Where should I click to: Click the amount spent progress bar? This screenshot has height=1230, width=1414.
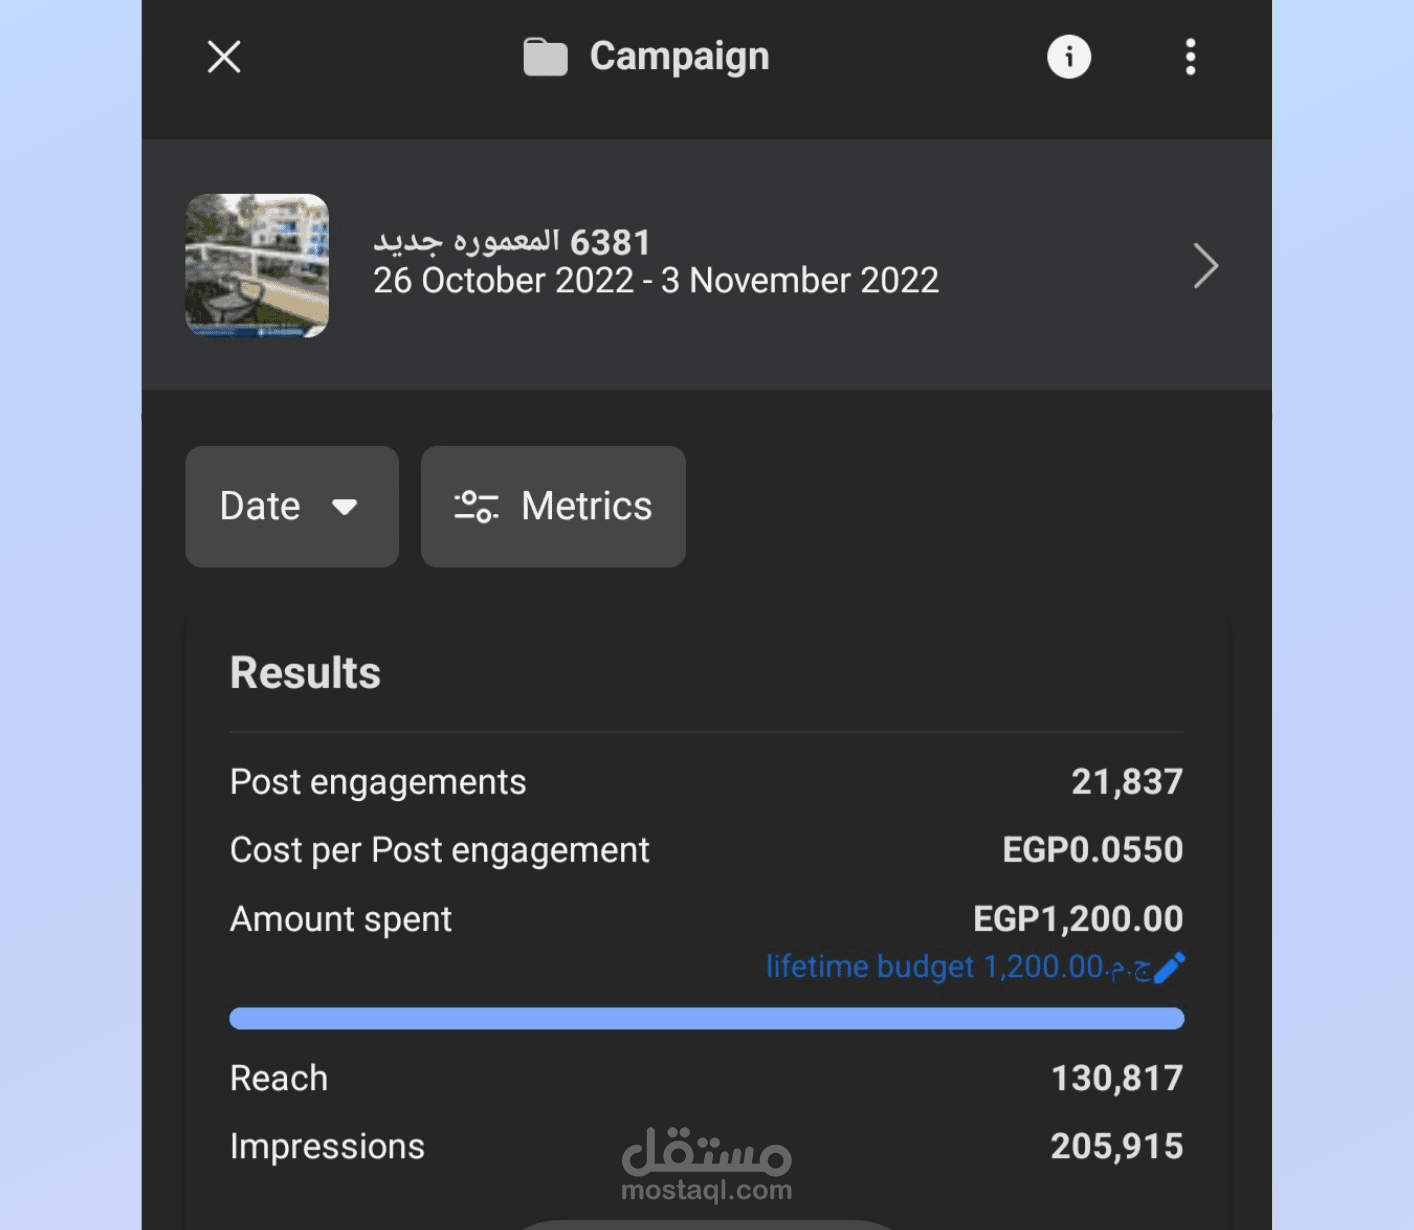tap(706, 1018)
